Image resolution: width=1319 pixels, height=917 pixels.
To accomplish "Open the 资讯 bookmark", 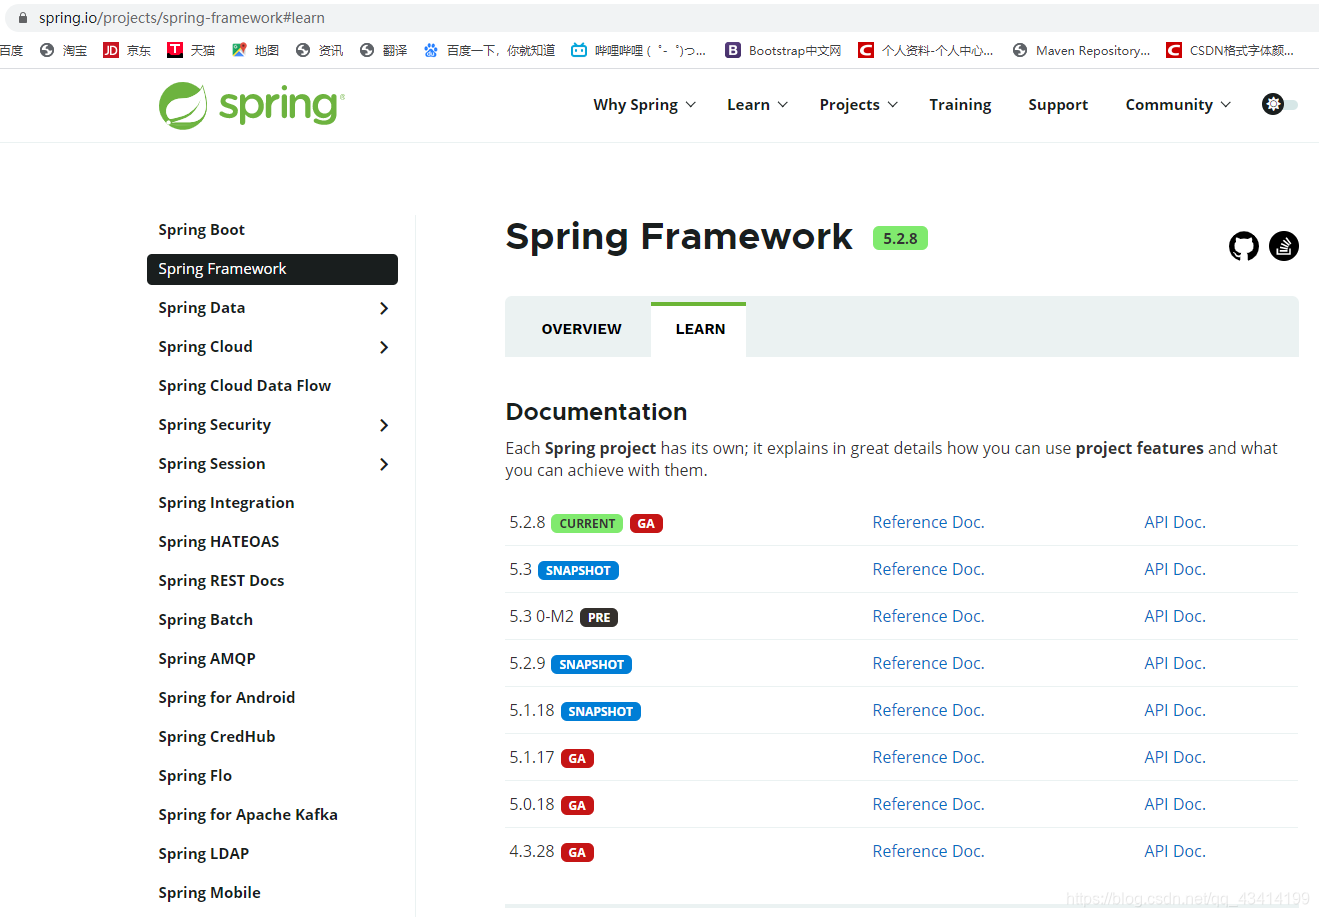I will 319,50.
